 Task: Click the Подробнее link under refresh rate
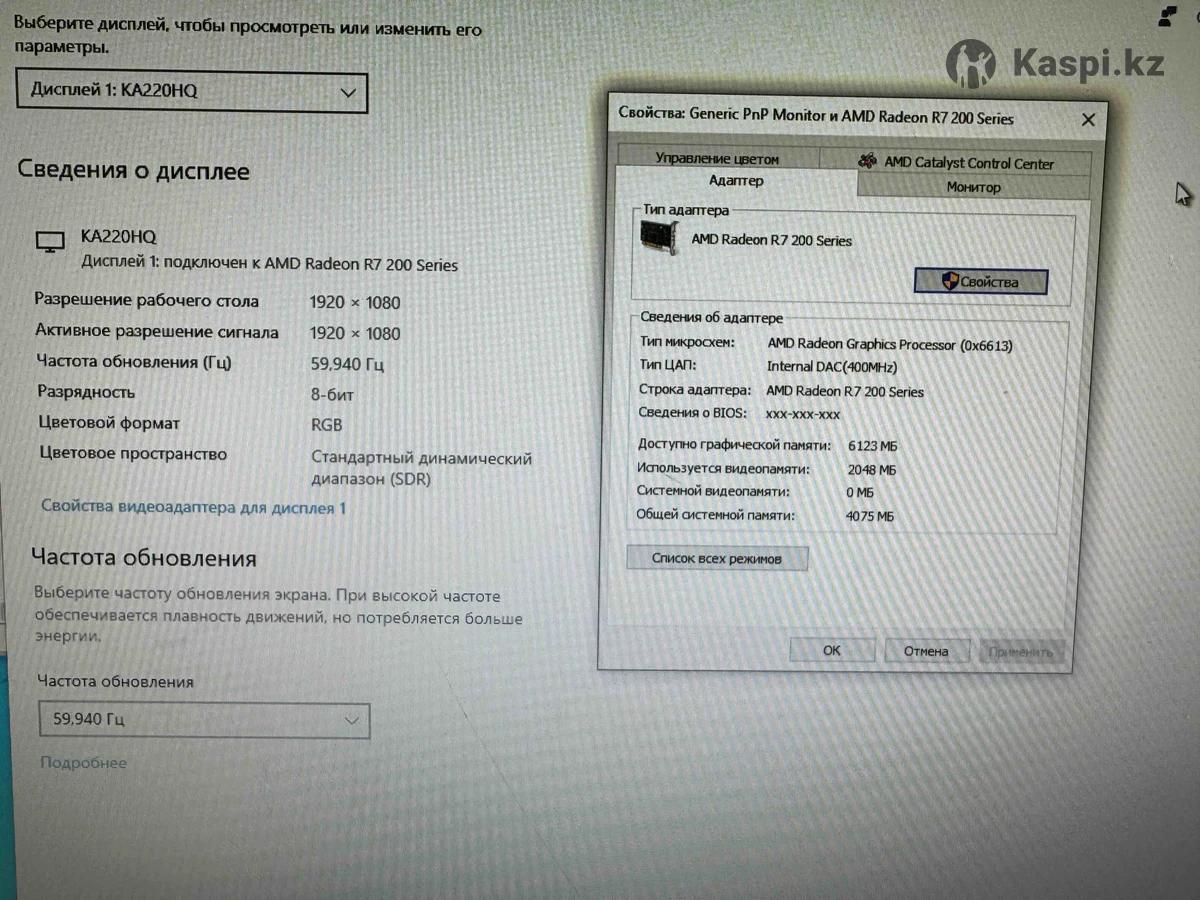[83, 762]
